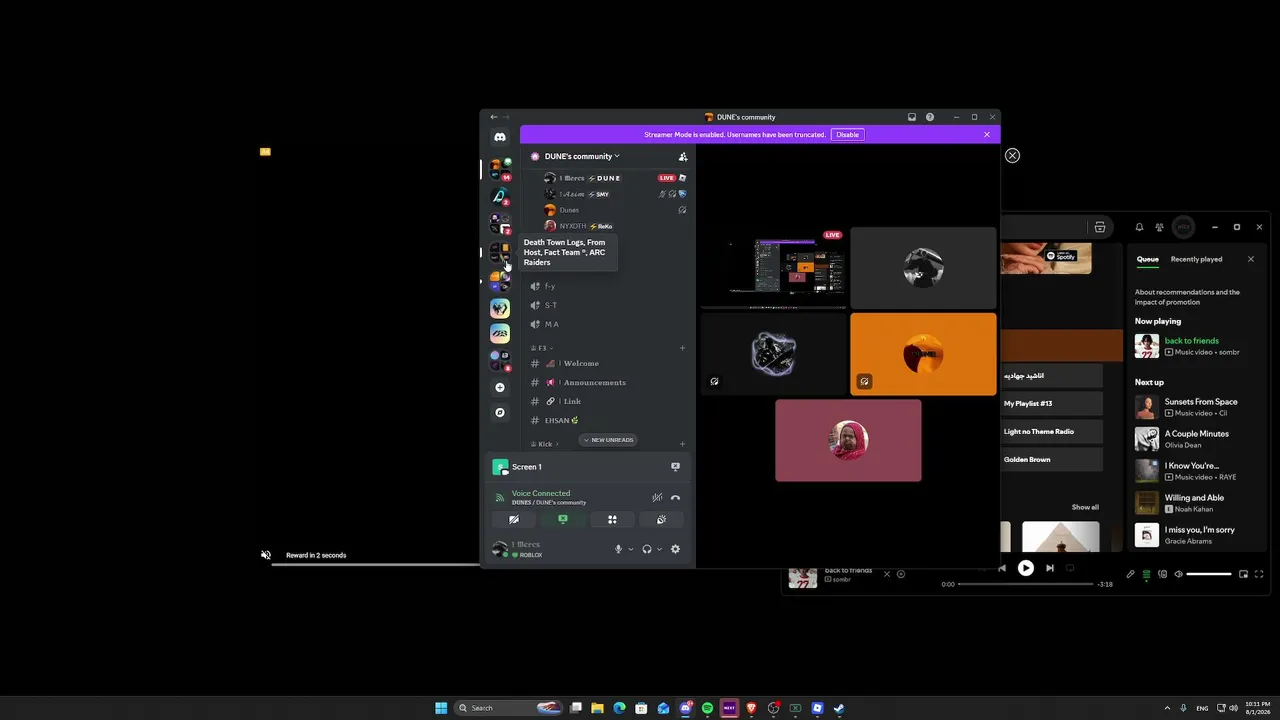
Task: Open My Playlist #13 in Spotify
Action: tap(1051, 404)
